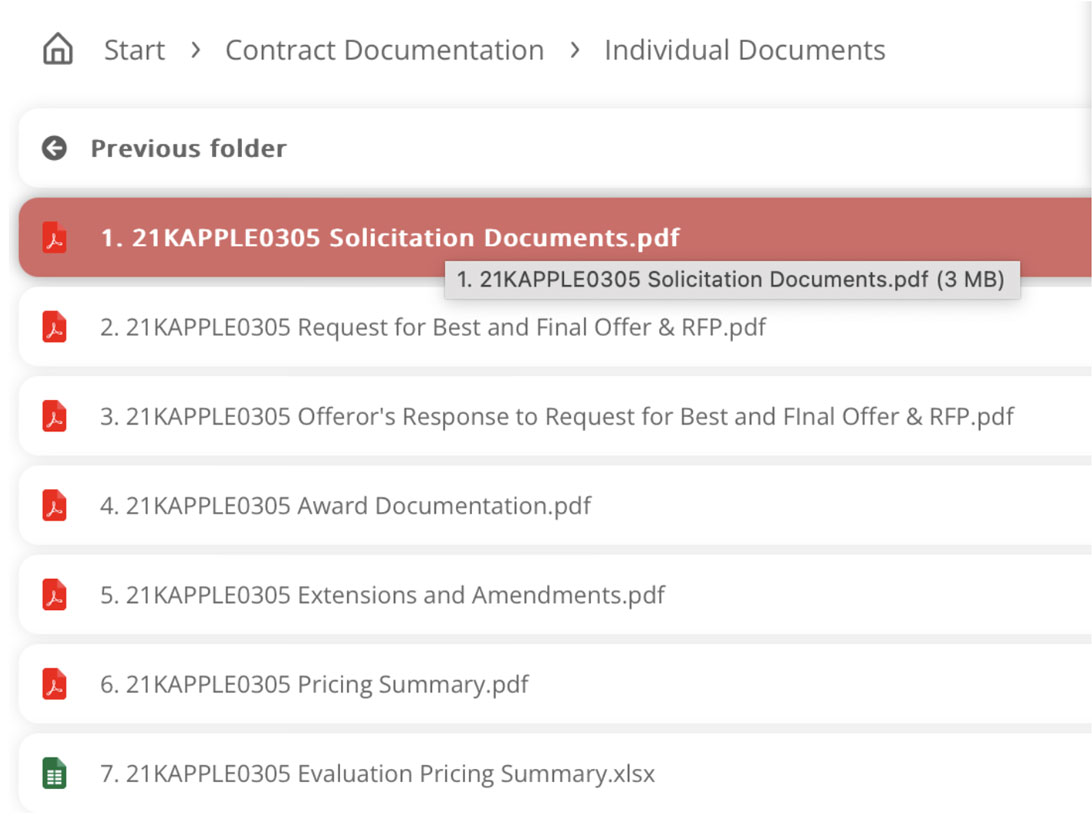Click the home icon in breadcrumb
Viewport: 1092px width, 830px height.
tap(58, 49)
